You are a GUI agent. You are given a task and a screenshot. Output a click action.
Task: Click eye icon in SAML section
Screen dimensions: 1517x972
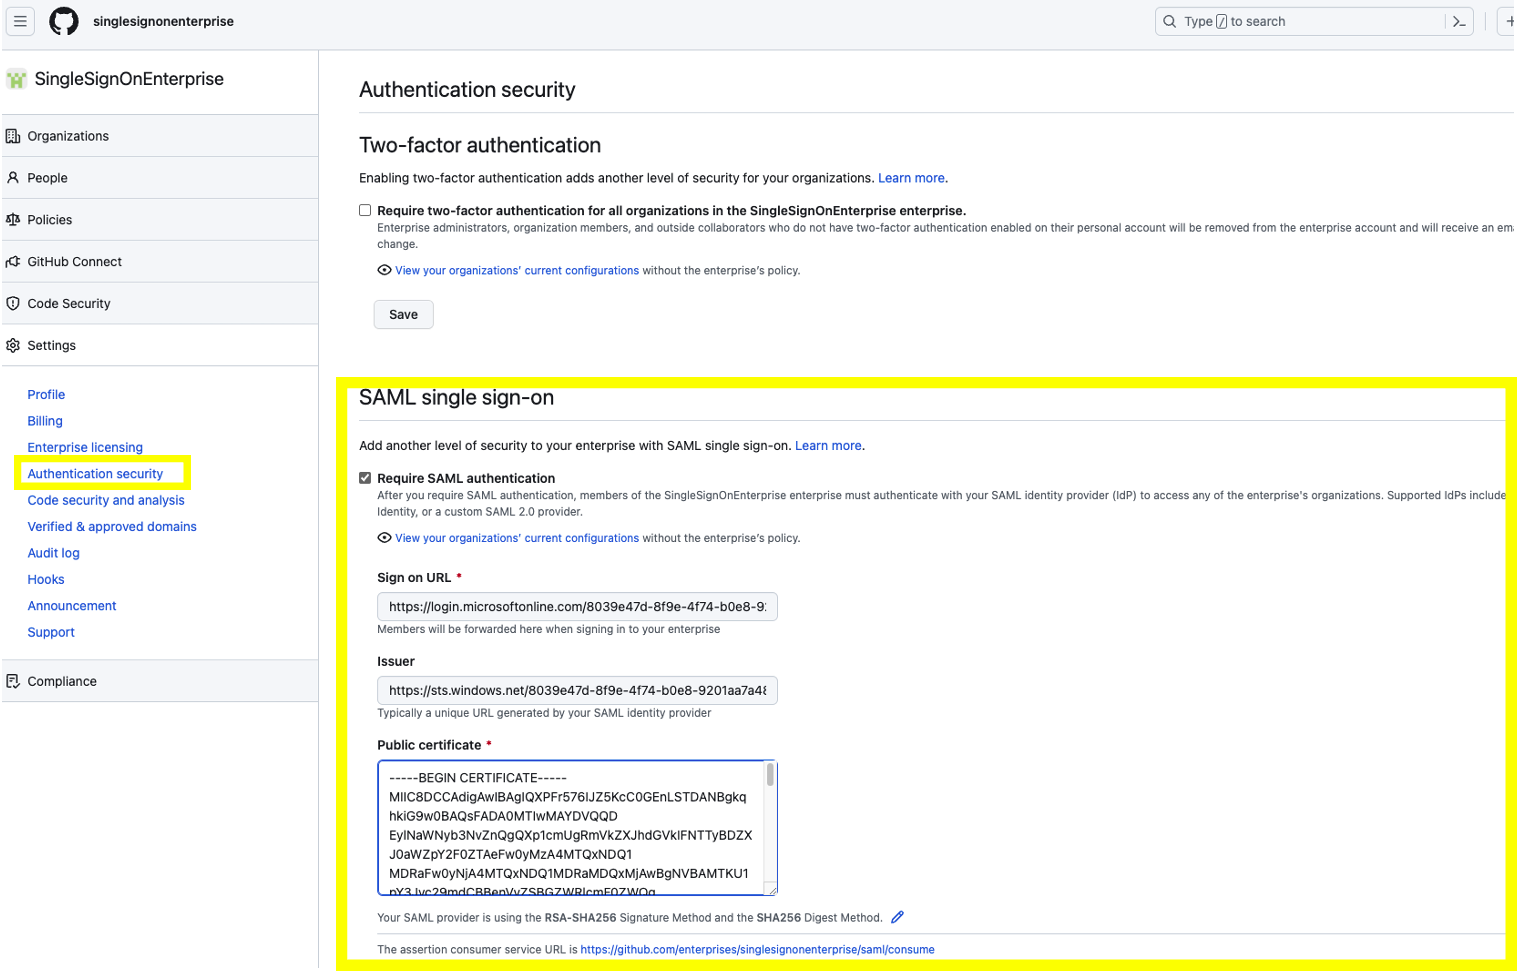[x=384, y=538]
